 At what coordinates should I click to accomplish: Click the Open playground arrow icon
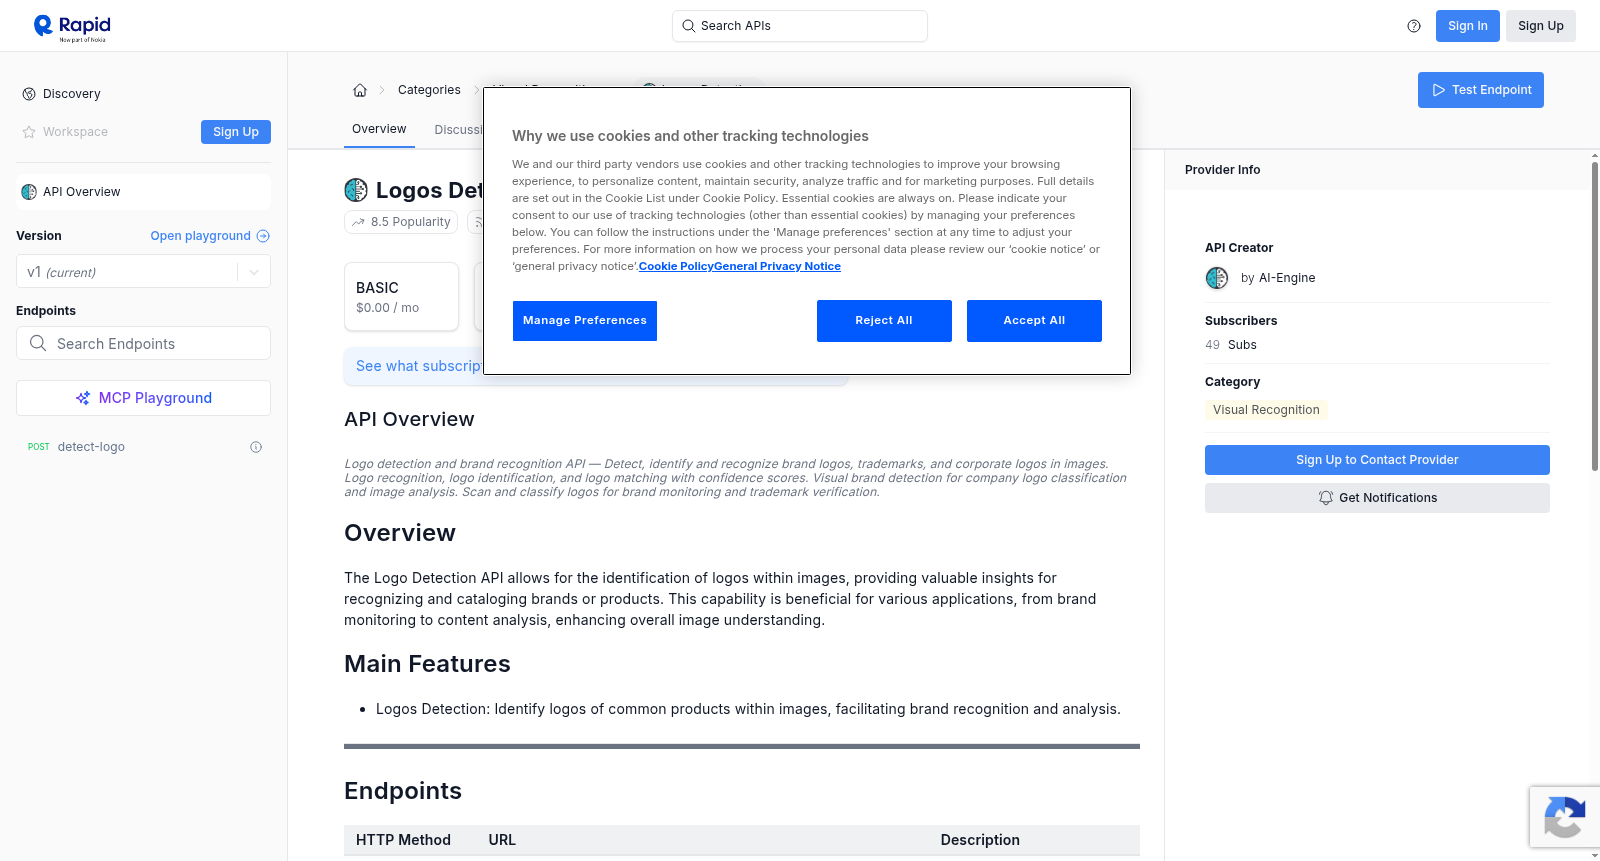(x=263, y=236)
